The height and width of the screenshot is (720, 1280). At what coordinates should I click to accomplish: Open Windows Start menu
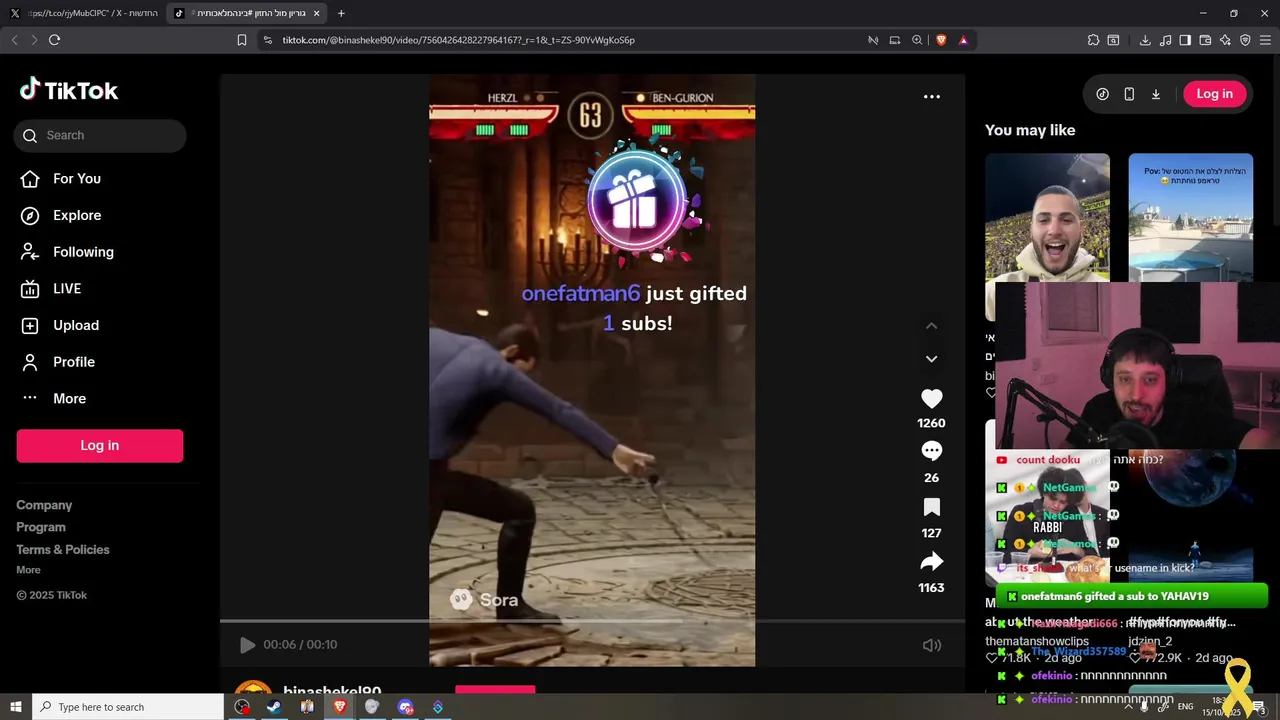click(x=15, y=707)
